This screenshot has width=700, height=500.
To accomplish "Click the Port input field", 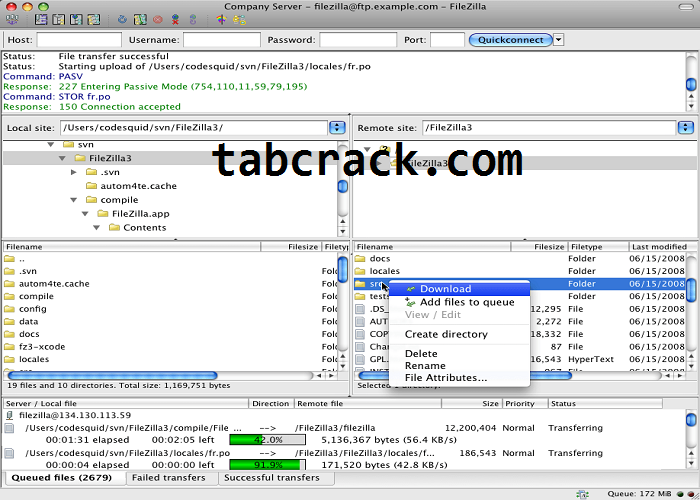I will pyautogui.click(x=447, y=40).
